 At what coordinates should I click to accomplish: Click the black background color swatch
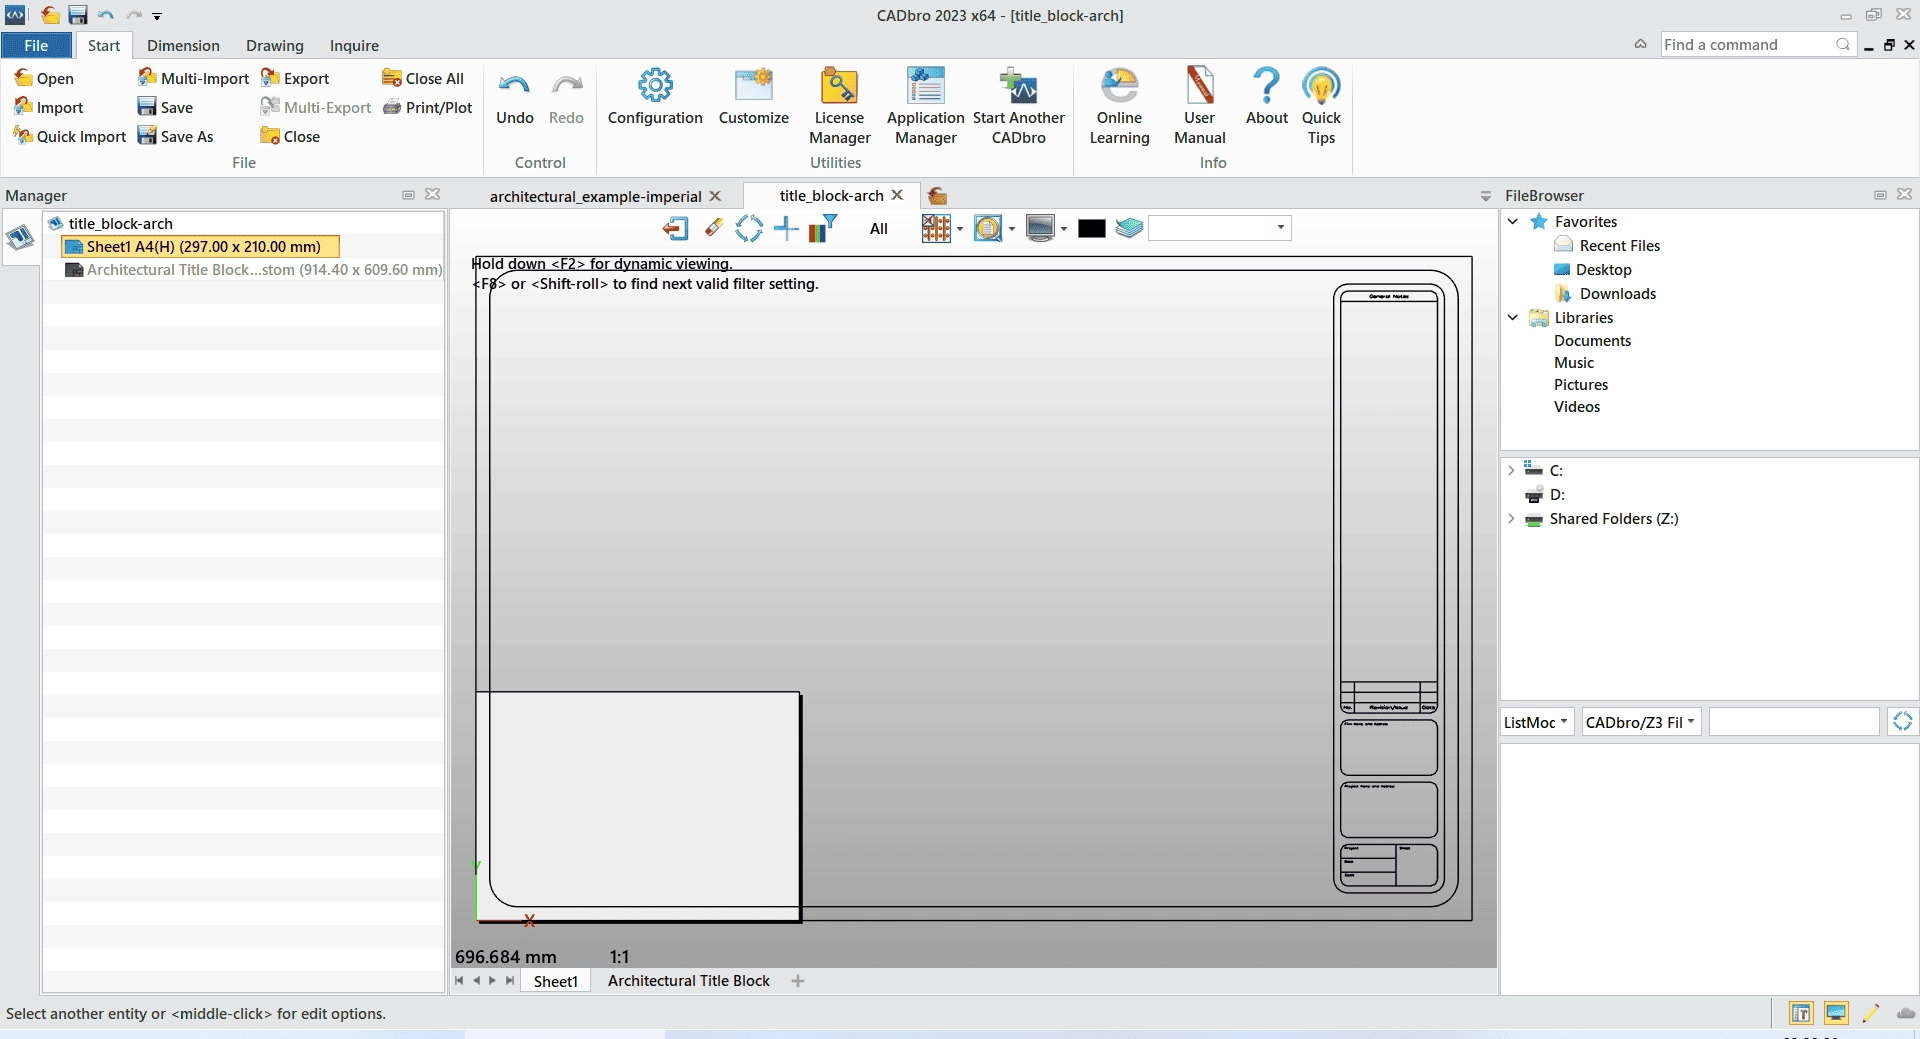(x=1092, y=229)
